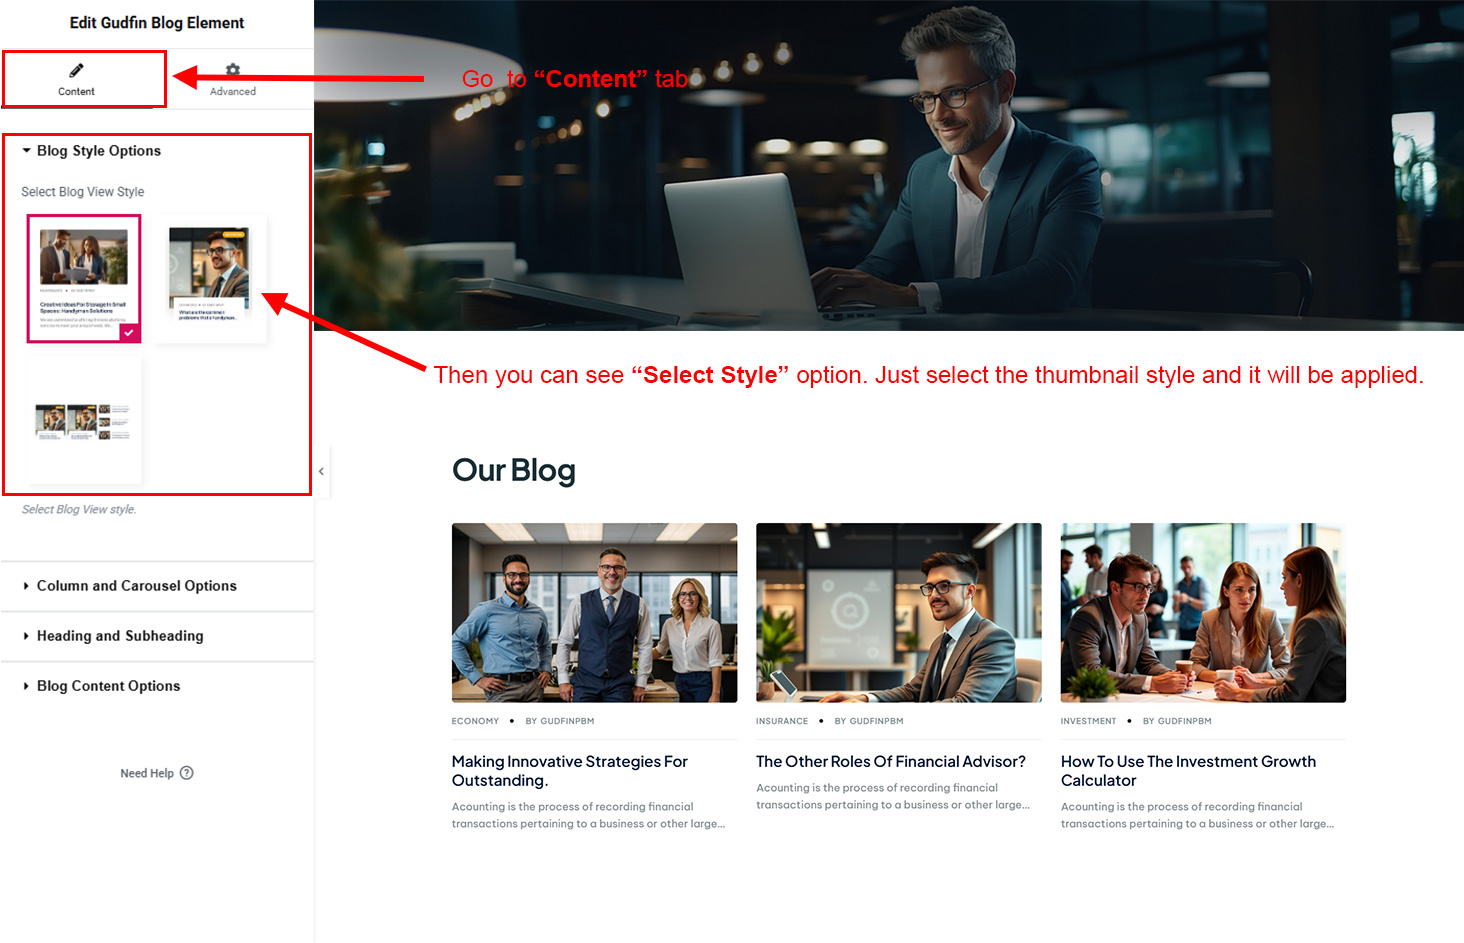Click the INSURANCE category link
Screen dimensions: 1464x943
(781, 721)
